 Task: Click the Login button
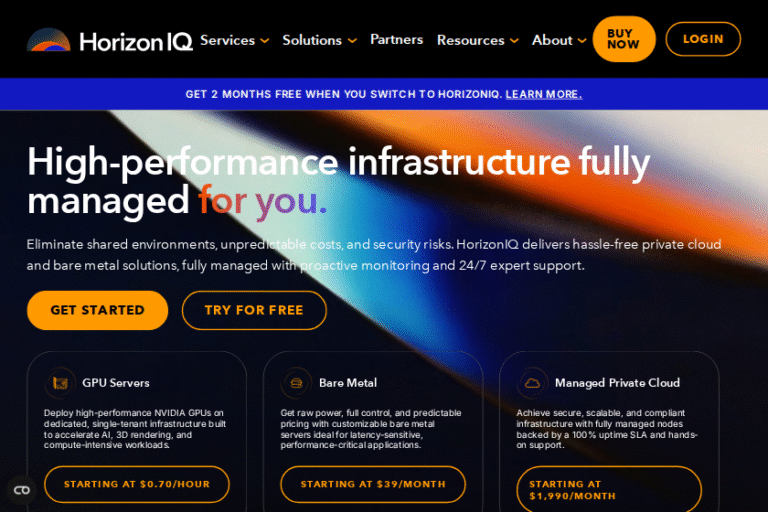[x=703, y=39]
